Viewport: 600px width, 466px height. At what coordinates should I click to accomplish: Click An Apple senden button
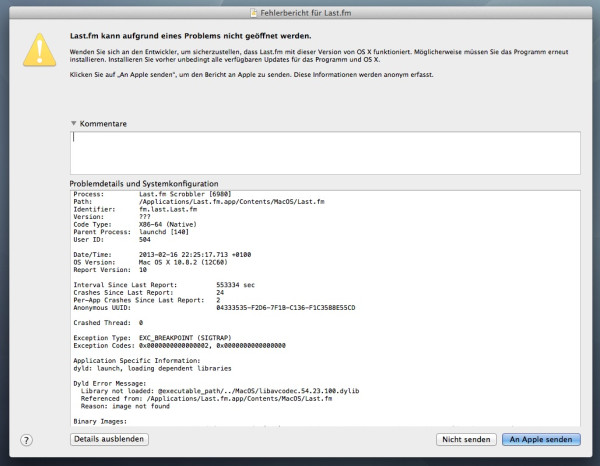tap(541, 440)
